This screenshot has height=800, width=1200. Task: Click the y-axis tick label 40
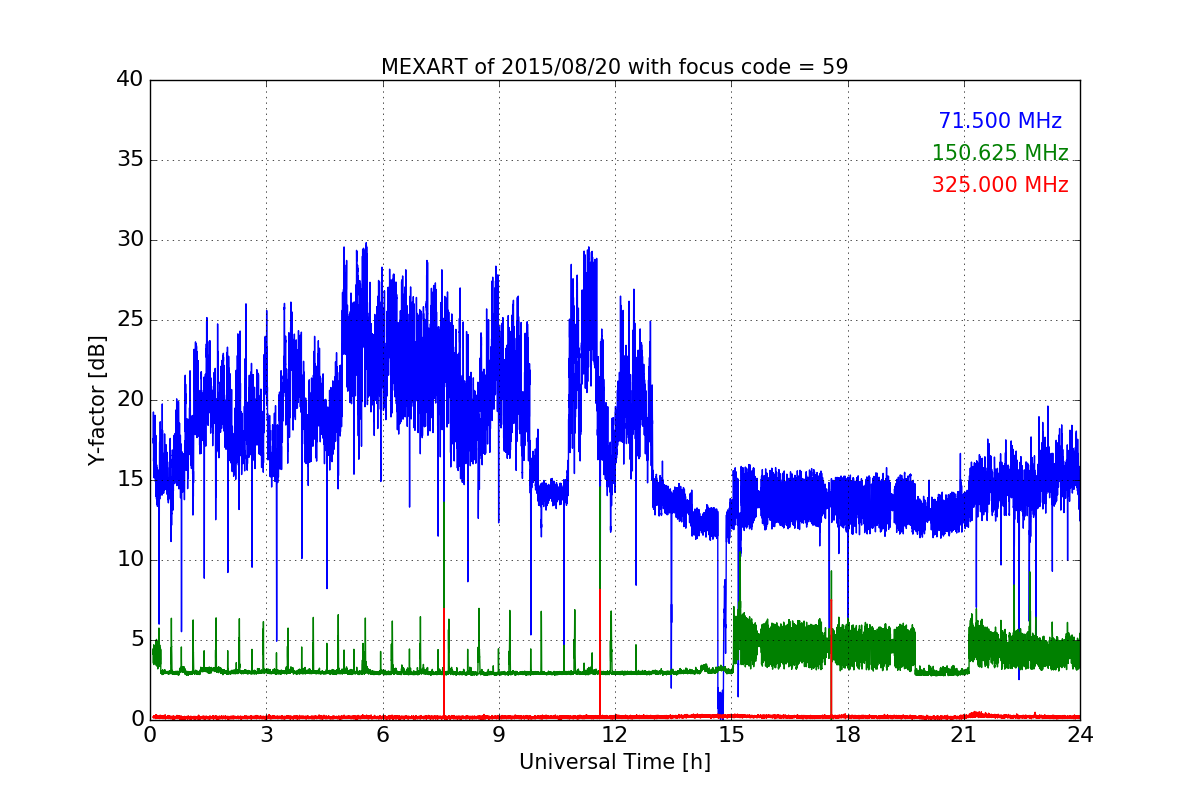click(x=130, y=80)
